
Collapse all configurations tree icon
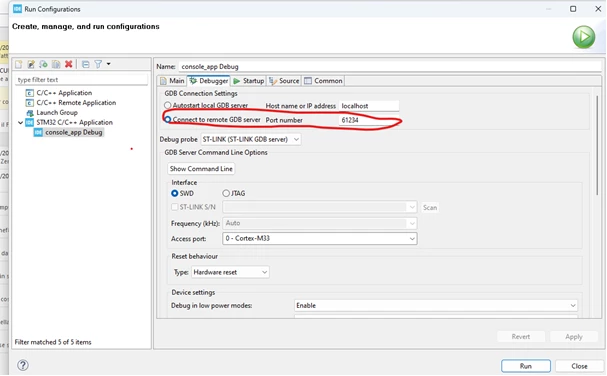click(86, 64)
